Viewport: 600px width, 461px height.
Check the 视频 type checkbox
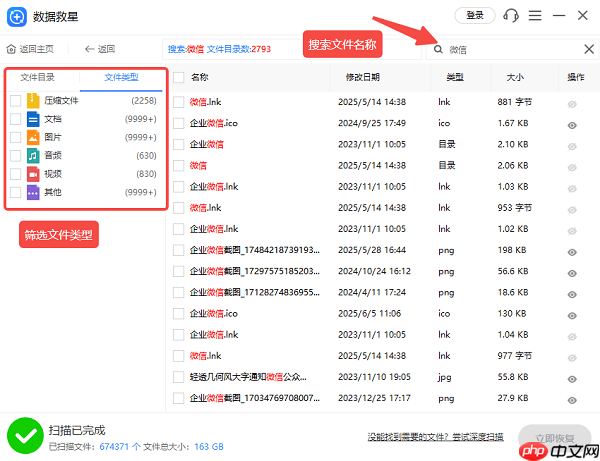(15, 174)
